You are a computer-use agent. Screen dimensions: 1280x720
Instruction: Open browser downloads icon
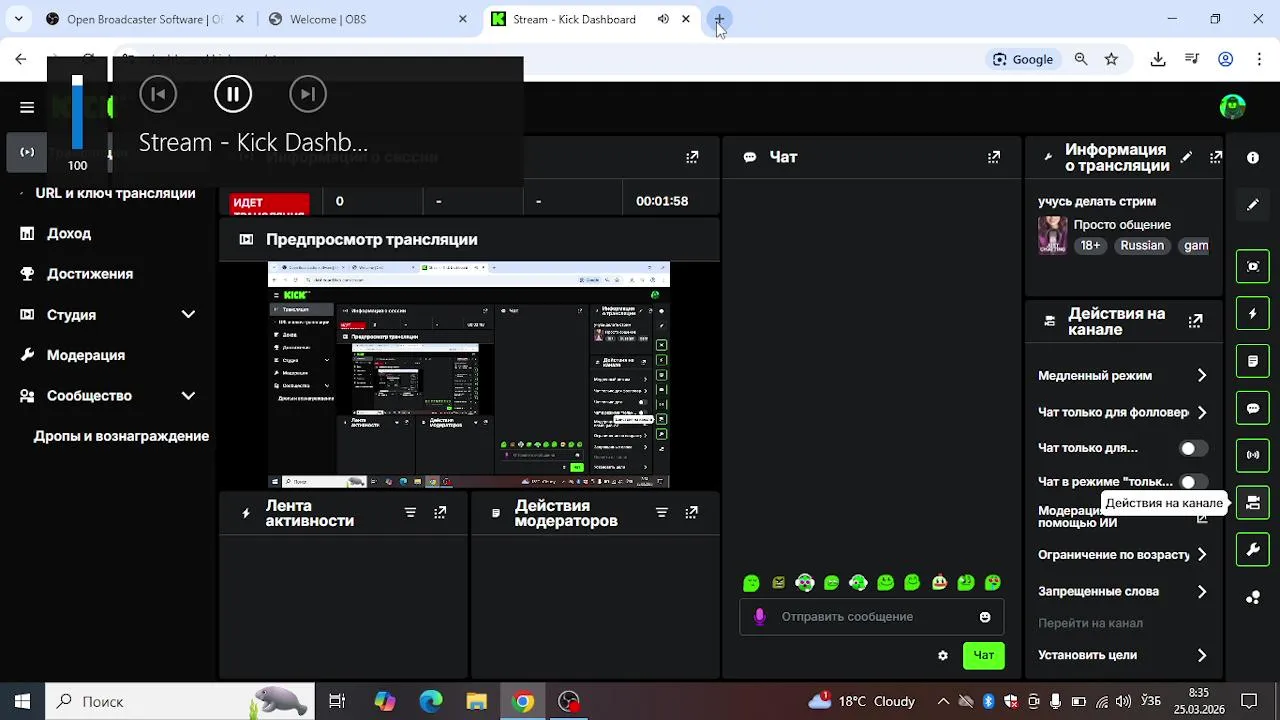point(1158,59)
